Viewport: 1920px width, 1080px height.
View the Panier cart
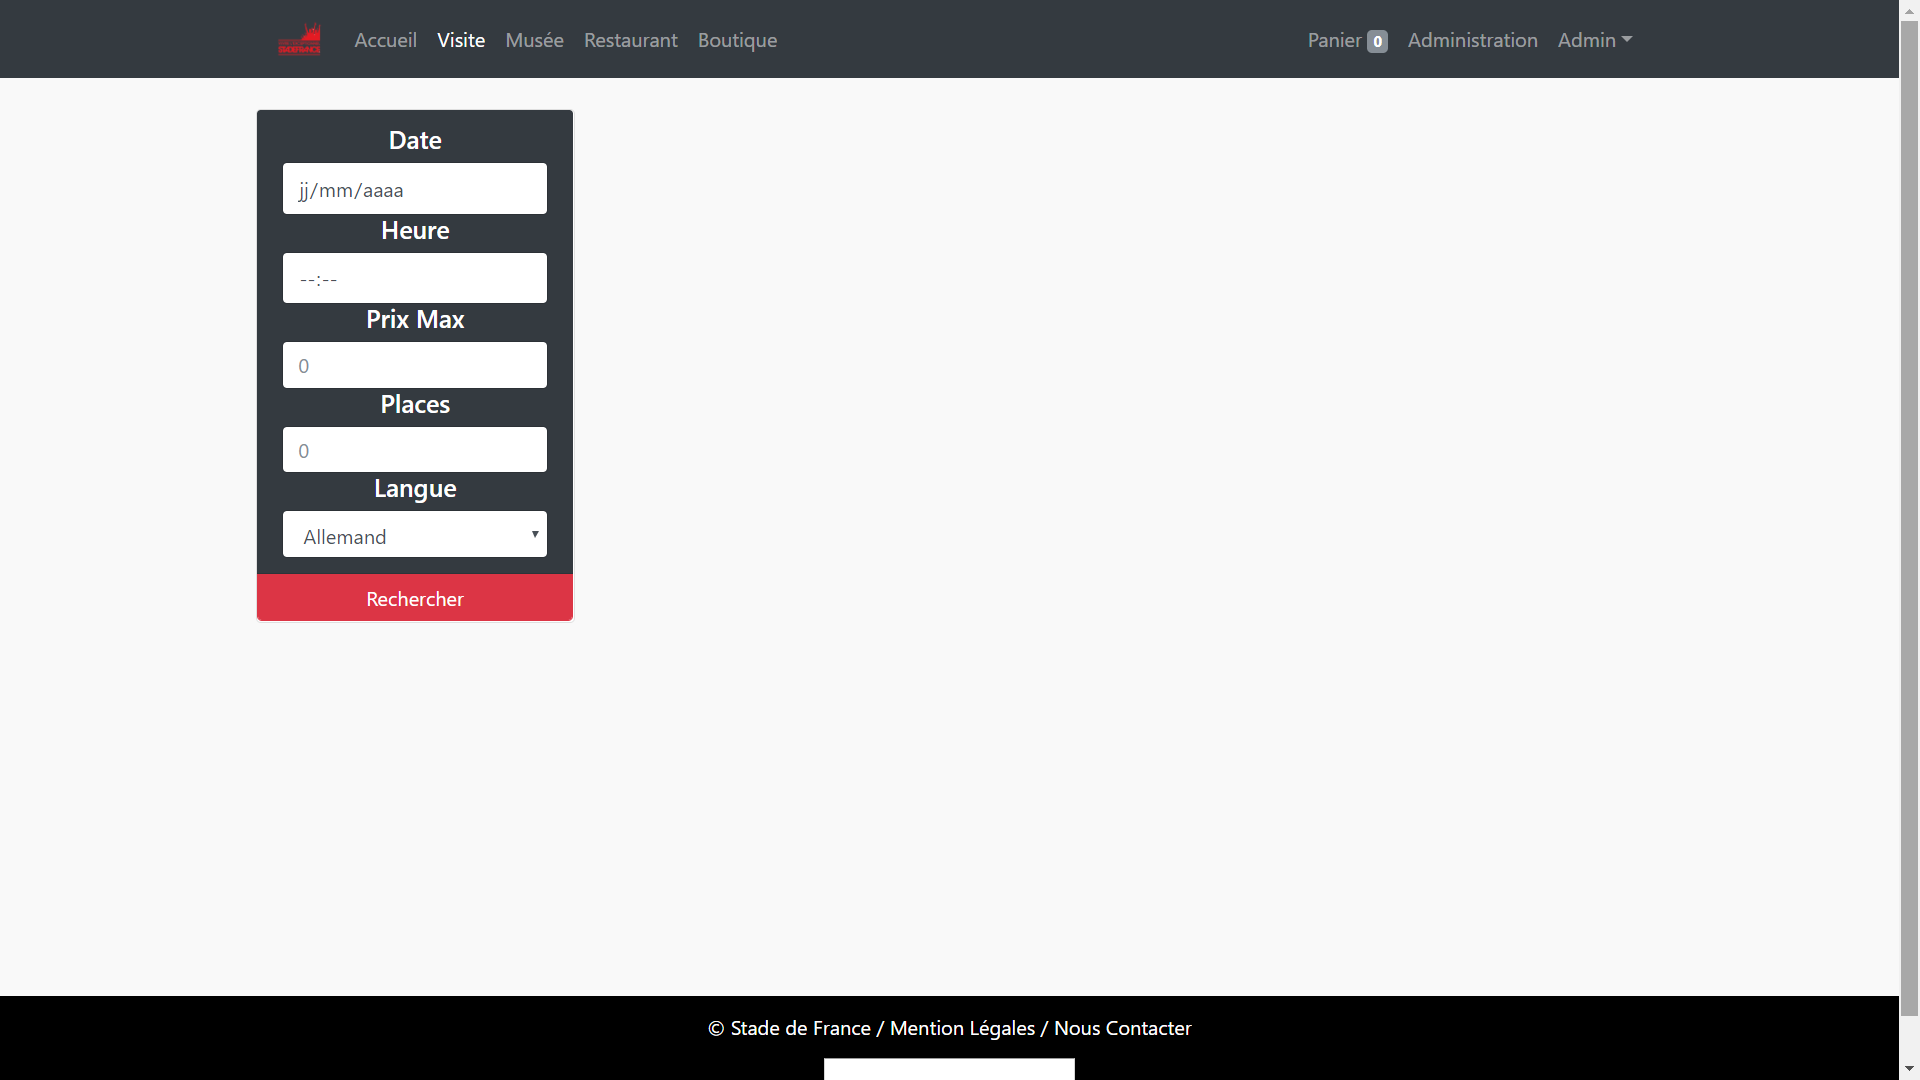[1347, 40]
